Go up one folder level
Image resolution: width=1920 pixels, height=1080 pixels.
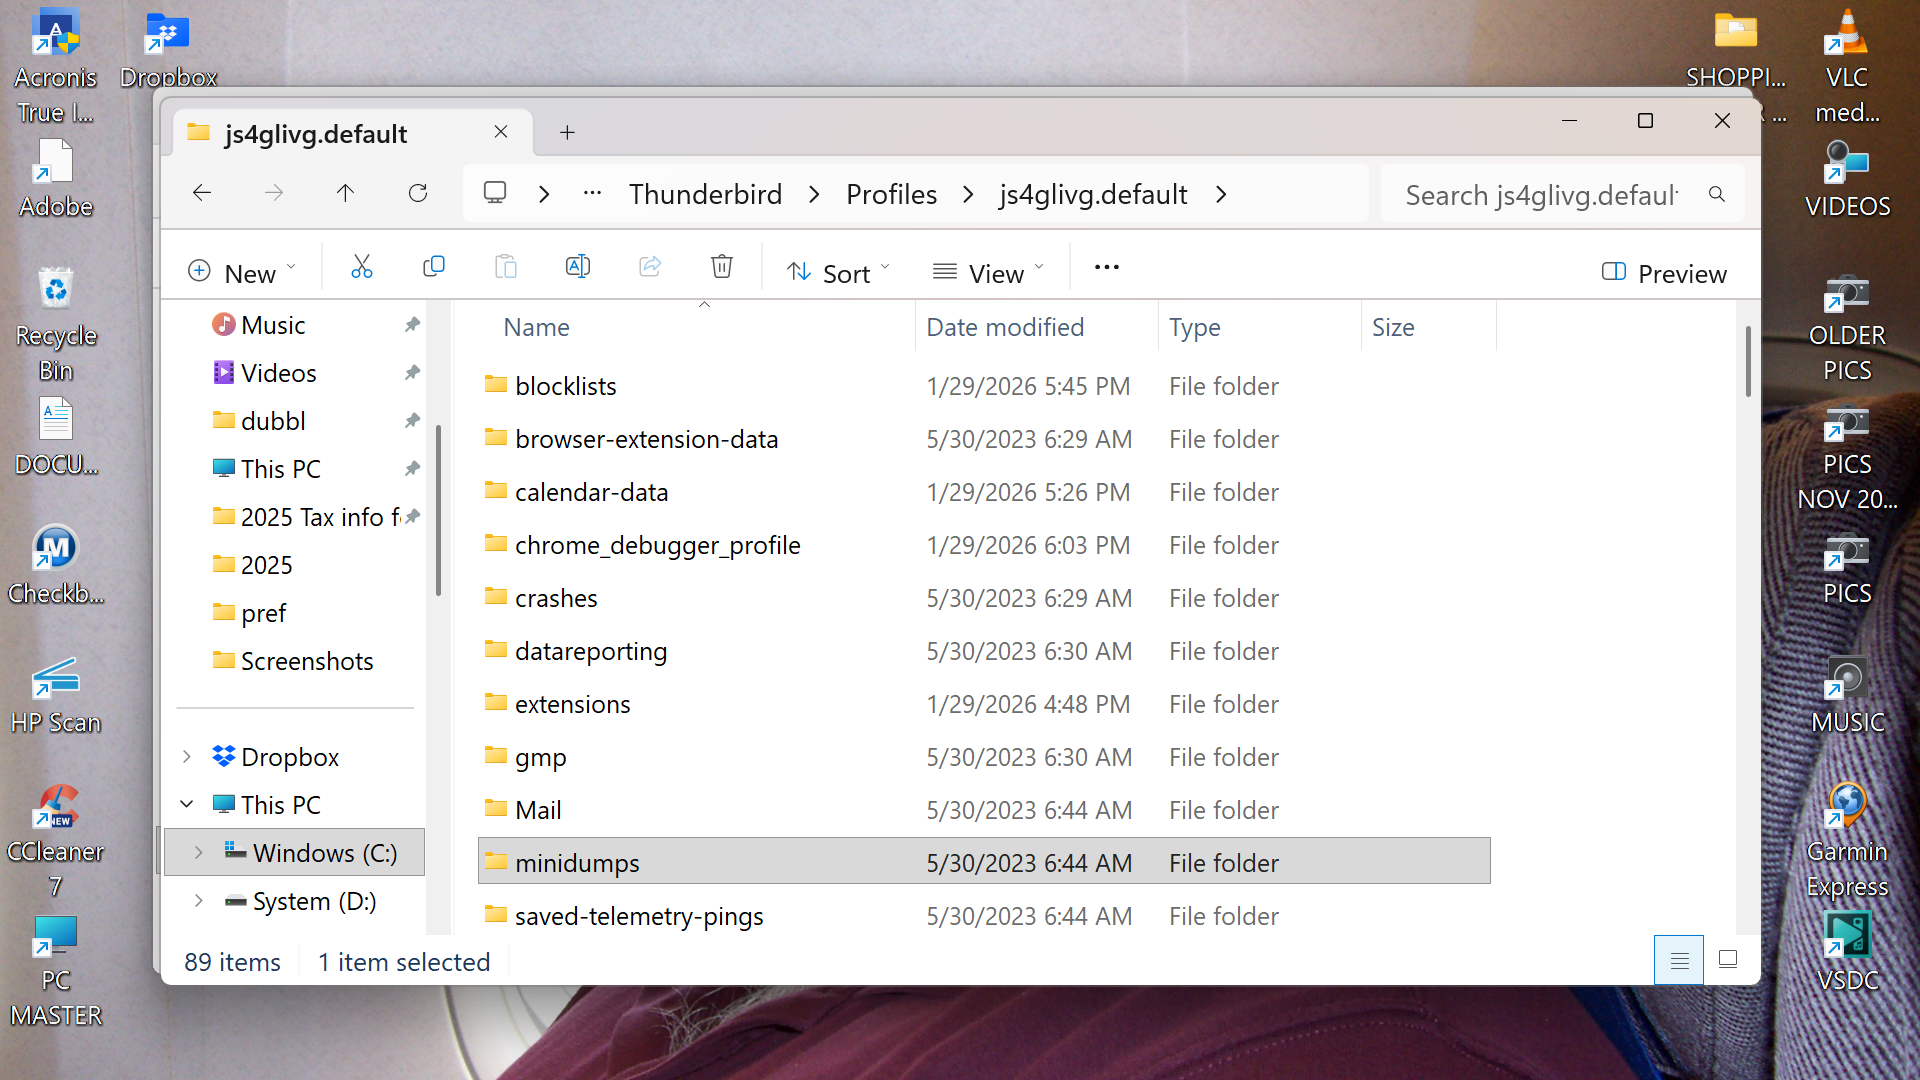tap(345, 193)
